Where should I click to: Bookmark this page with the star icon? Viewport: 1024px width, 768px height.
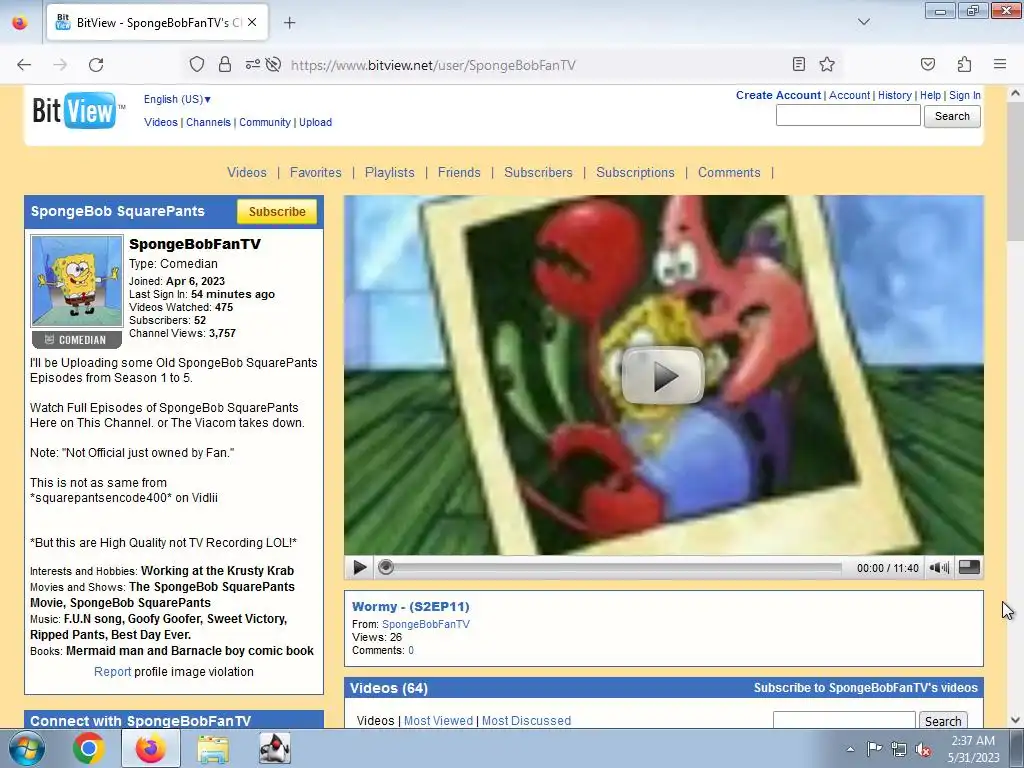[827, 64]
